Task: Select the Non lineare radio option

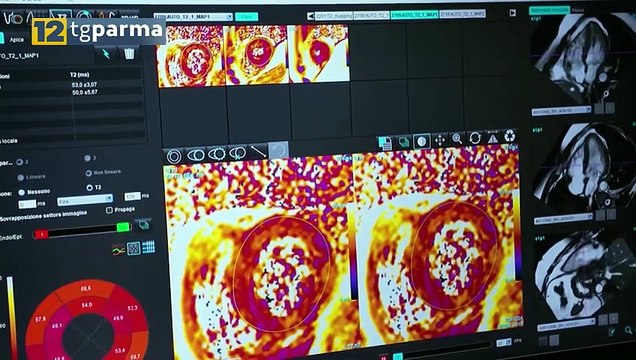Action: coord(88,173)
